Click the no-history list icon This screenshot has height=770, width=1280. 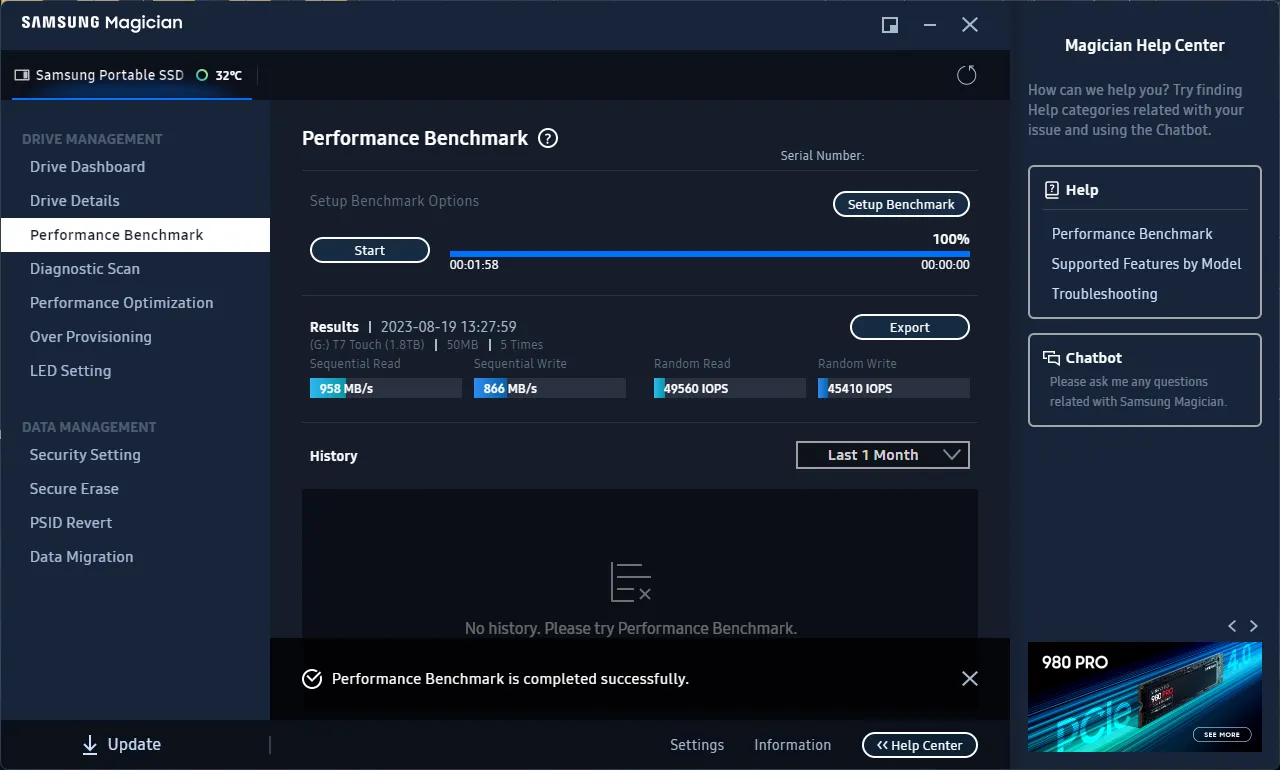pyautogui.click(x=631, y=582)
